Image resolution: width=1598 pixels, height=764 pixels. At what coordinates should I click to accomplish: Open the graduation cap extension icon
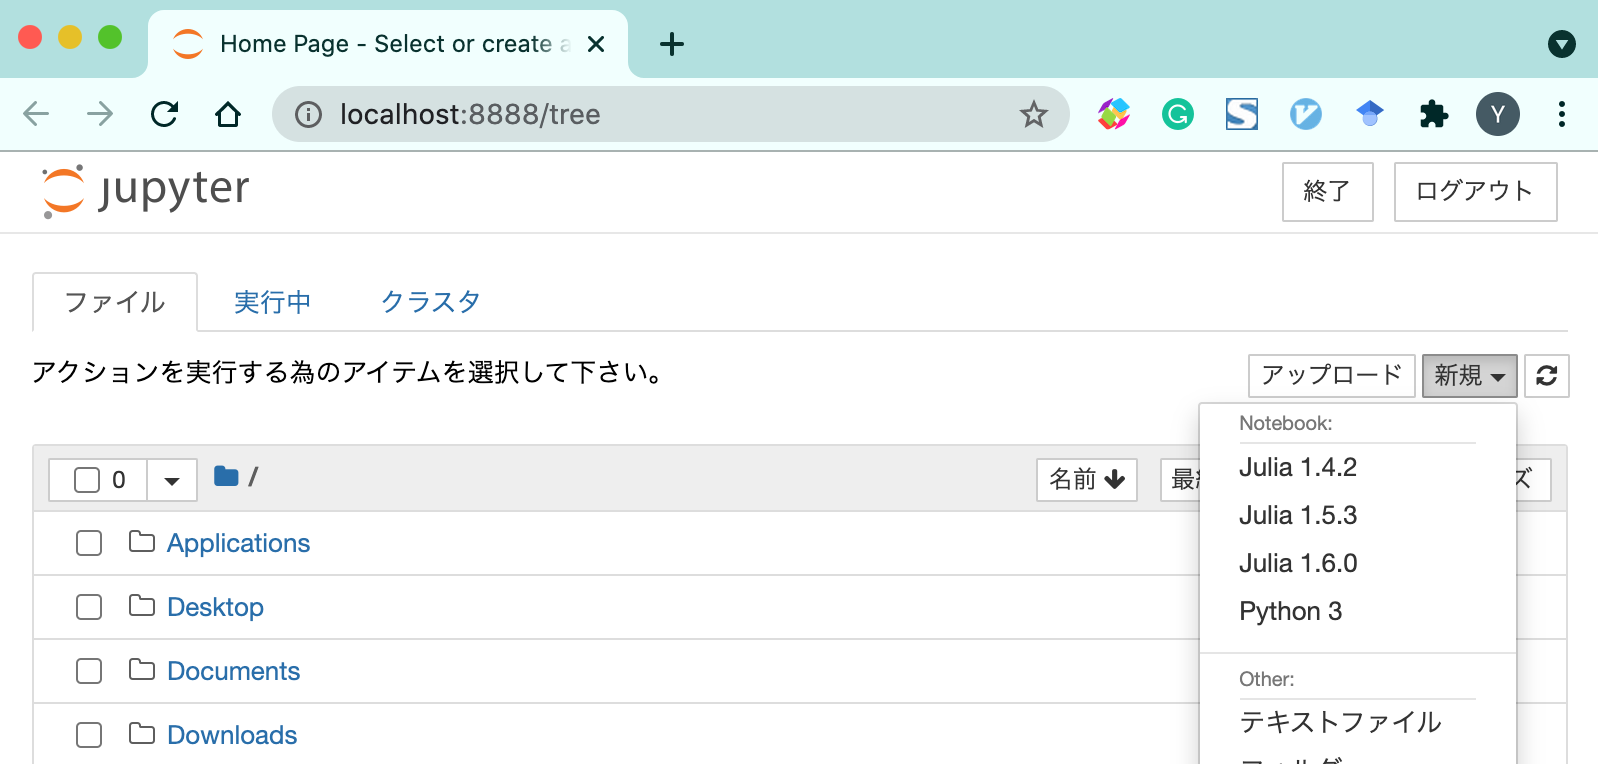1370,114
